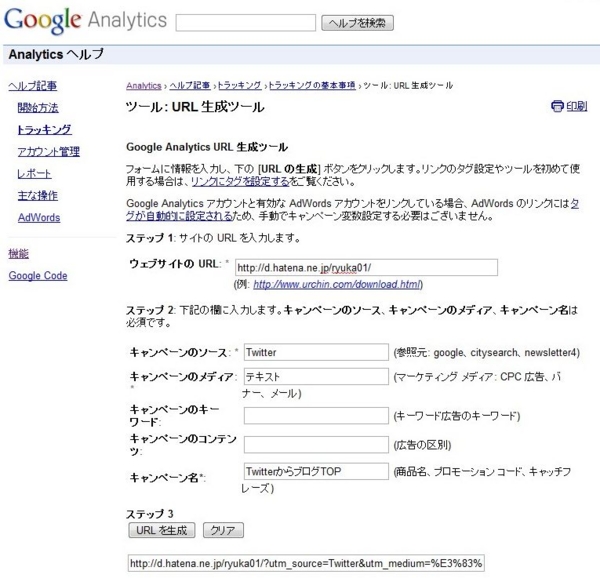Click the トラッキングの基本事項 breadcrumb

coord(312,86)
